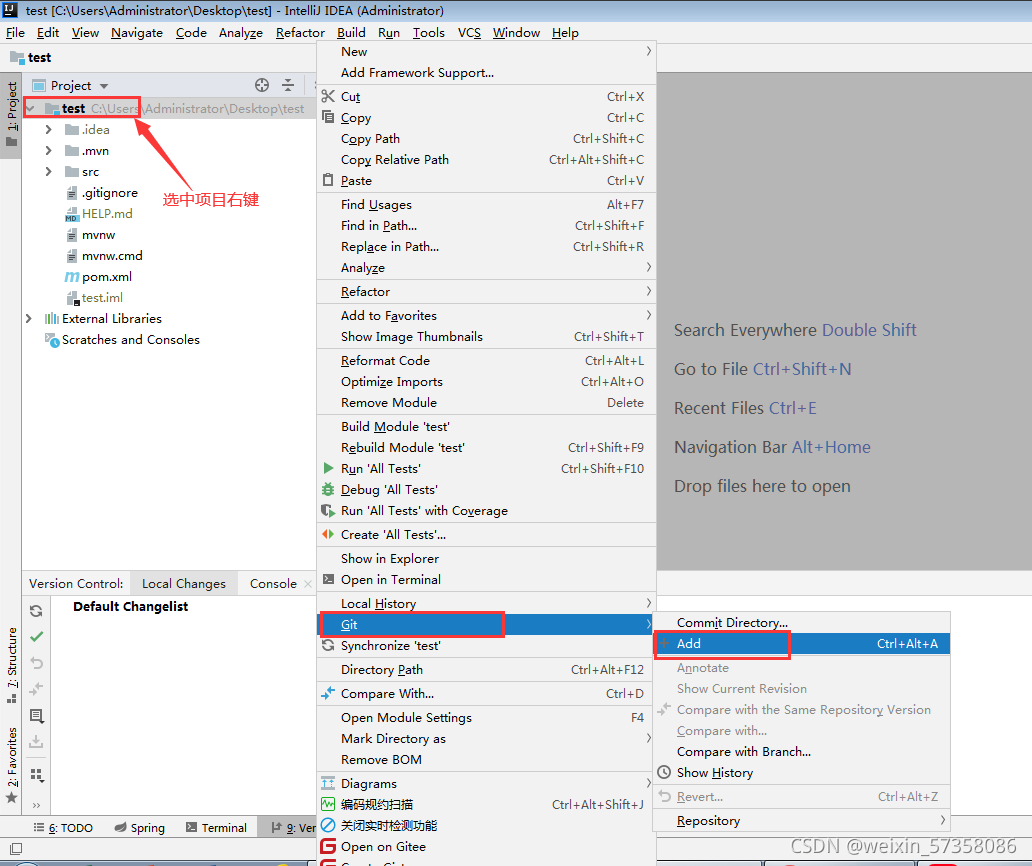
Task: Expand External Libraries node
Action: click(28, 318)
